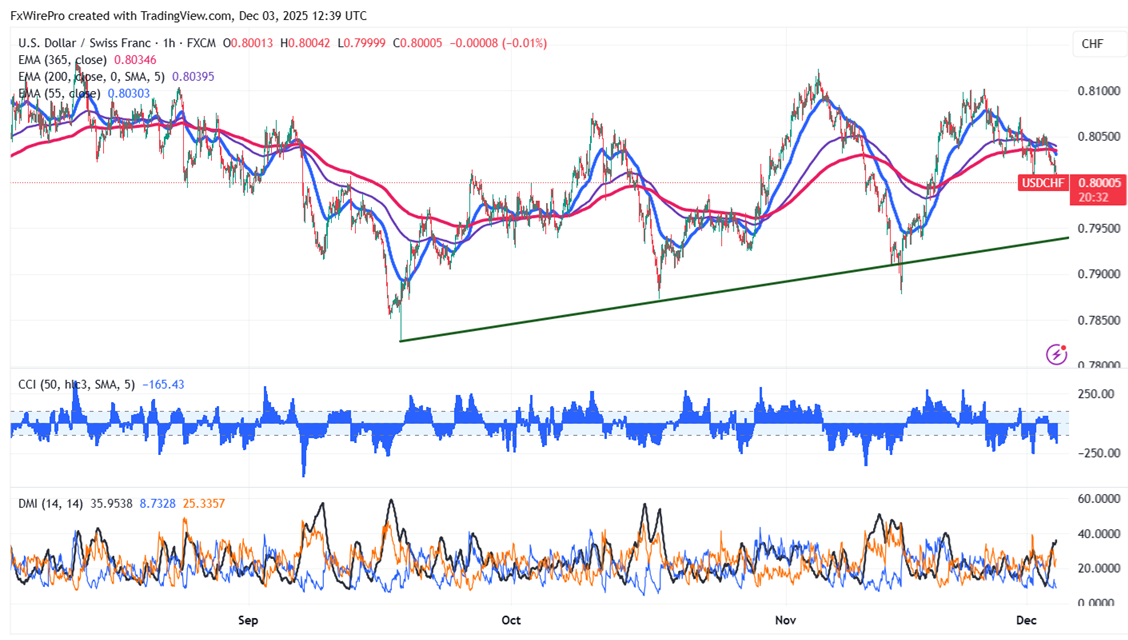This screenshot has width=1128, height=640.
Task: Select the EMA (200, close, 0, SMA, 5) legend
Action: point(91,76)
